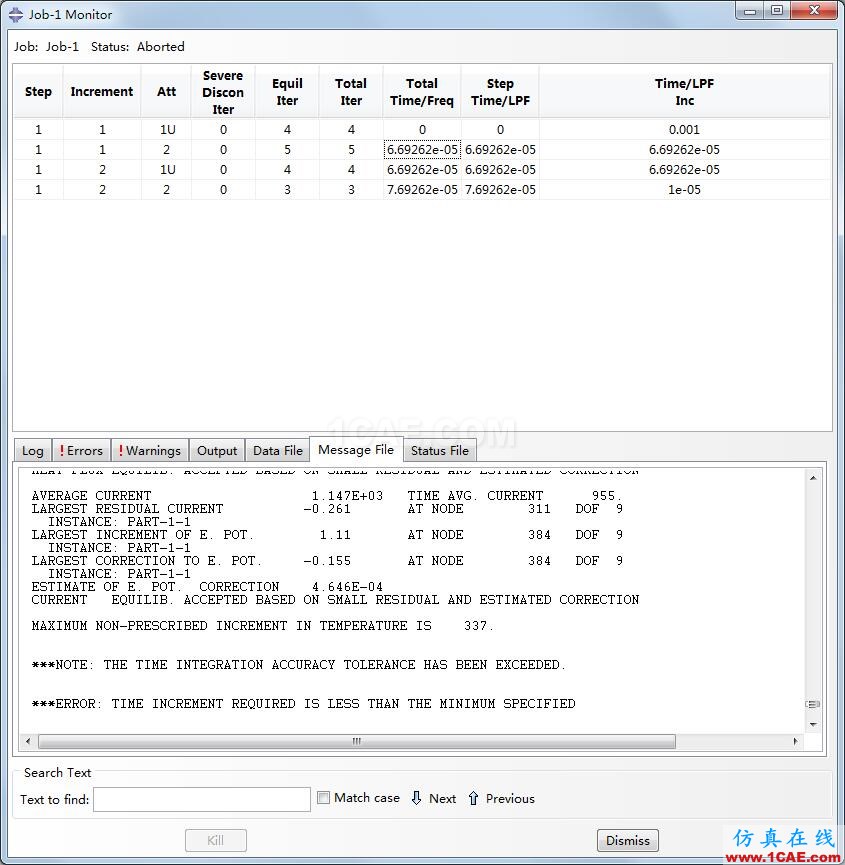The image size is (845, 865).
Task: Click the AVERAGE CURRENT line in message file
Action: click(327, 496)
